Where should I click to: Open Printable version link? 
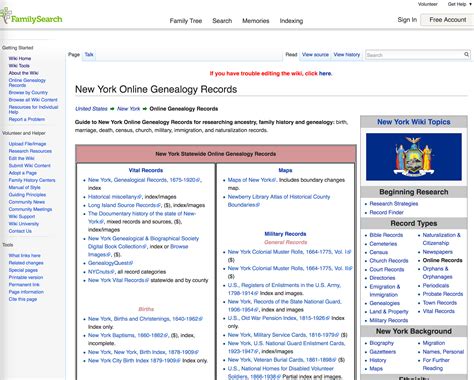(x=26, y=277)
